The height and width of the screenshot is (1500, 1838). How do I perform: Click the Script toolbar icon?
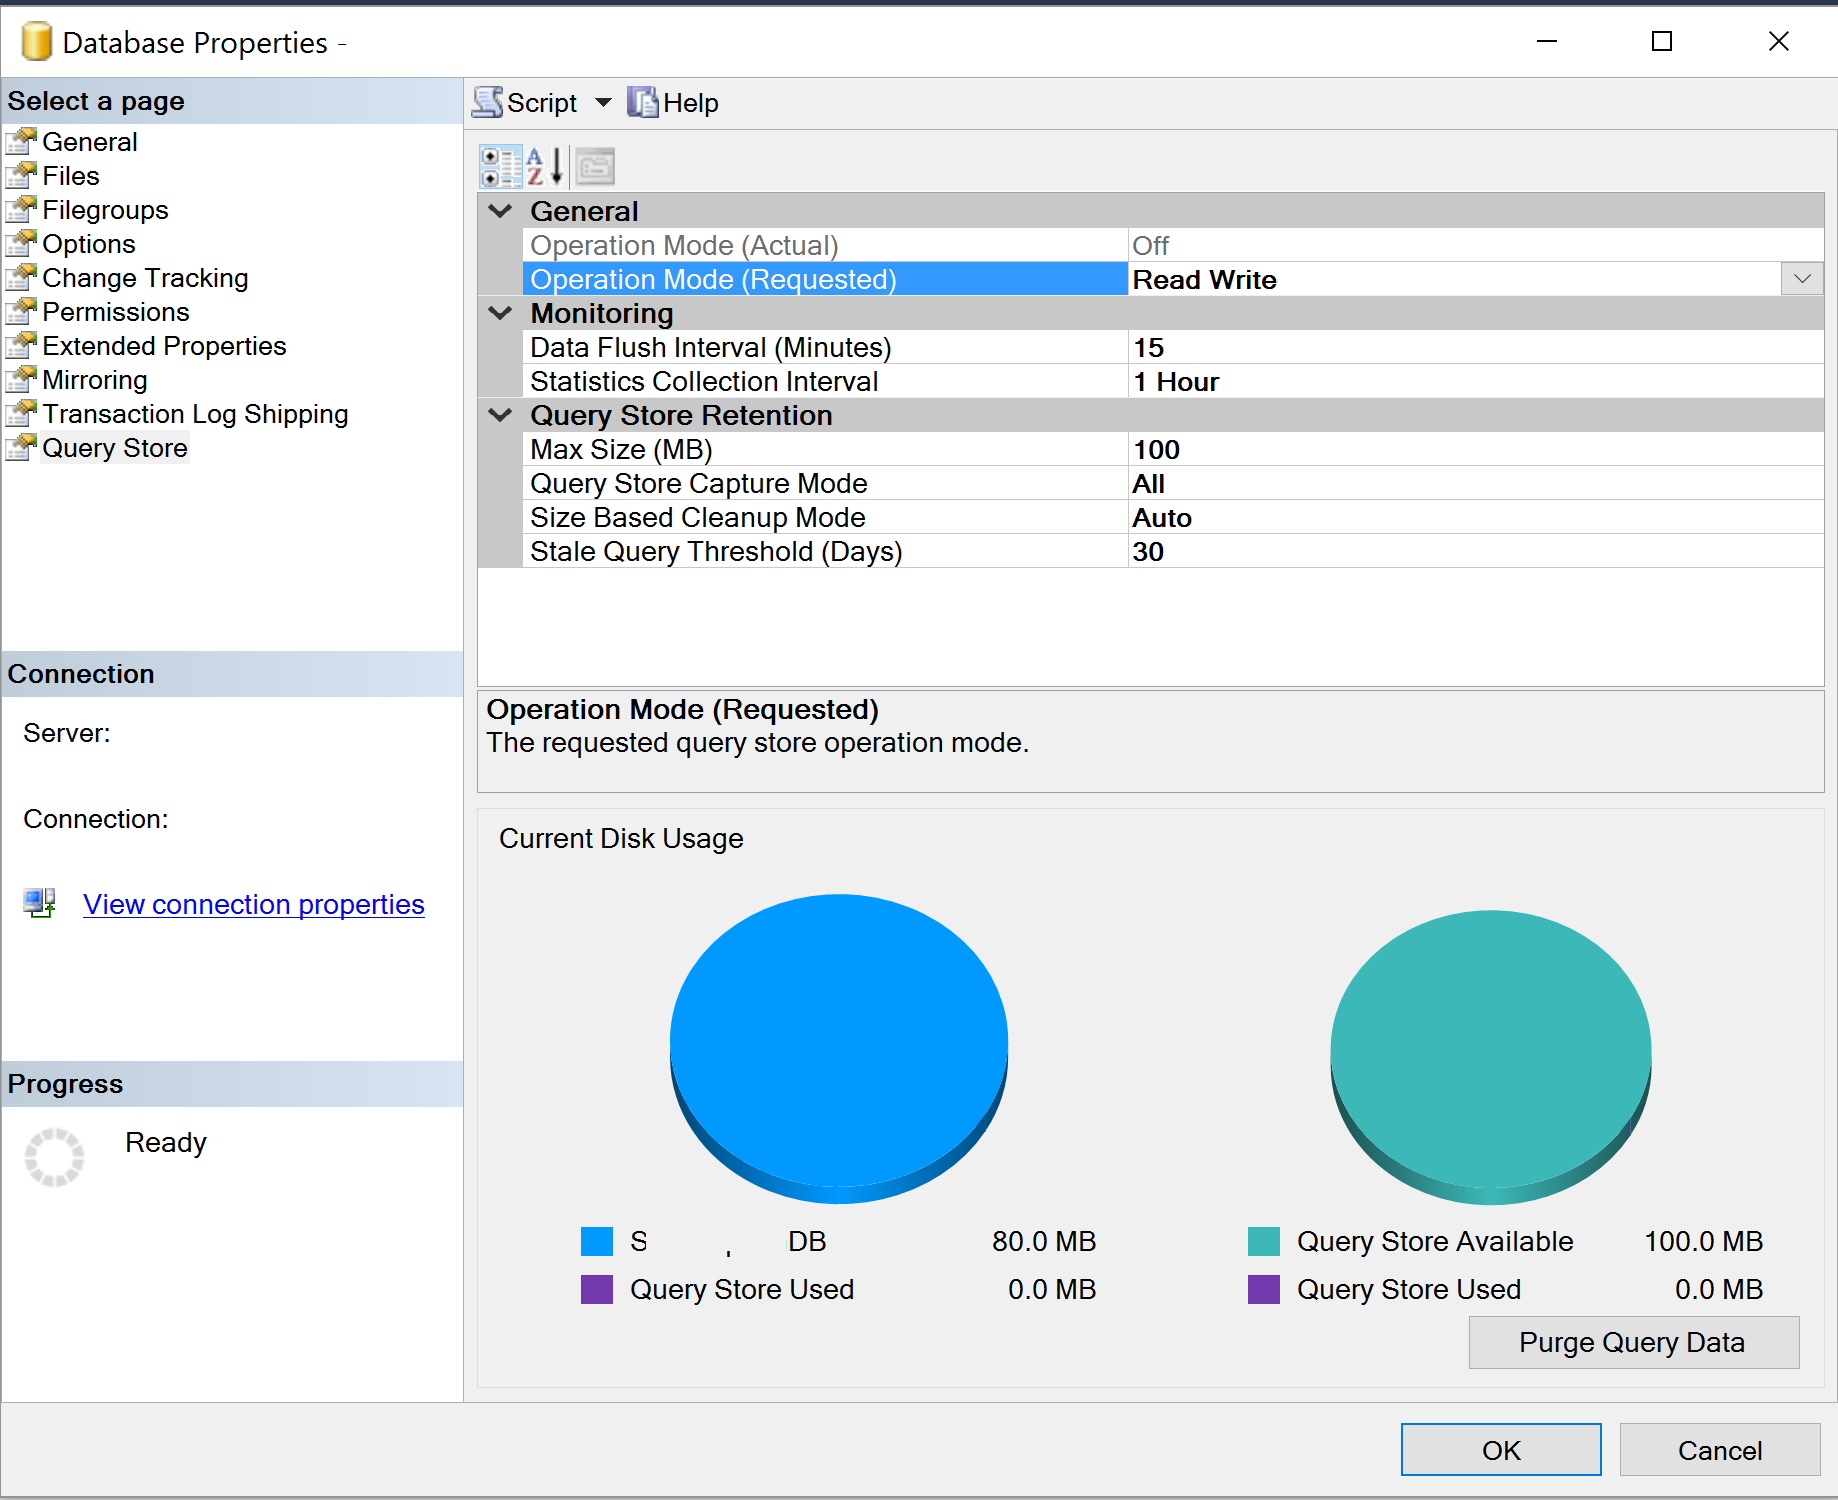[x=487, y=101]
